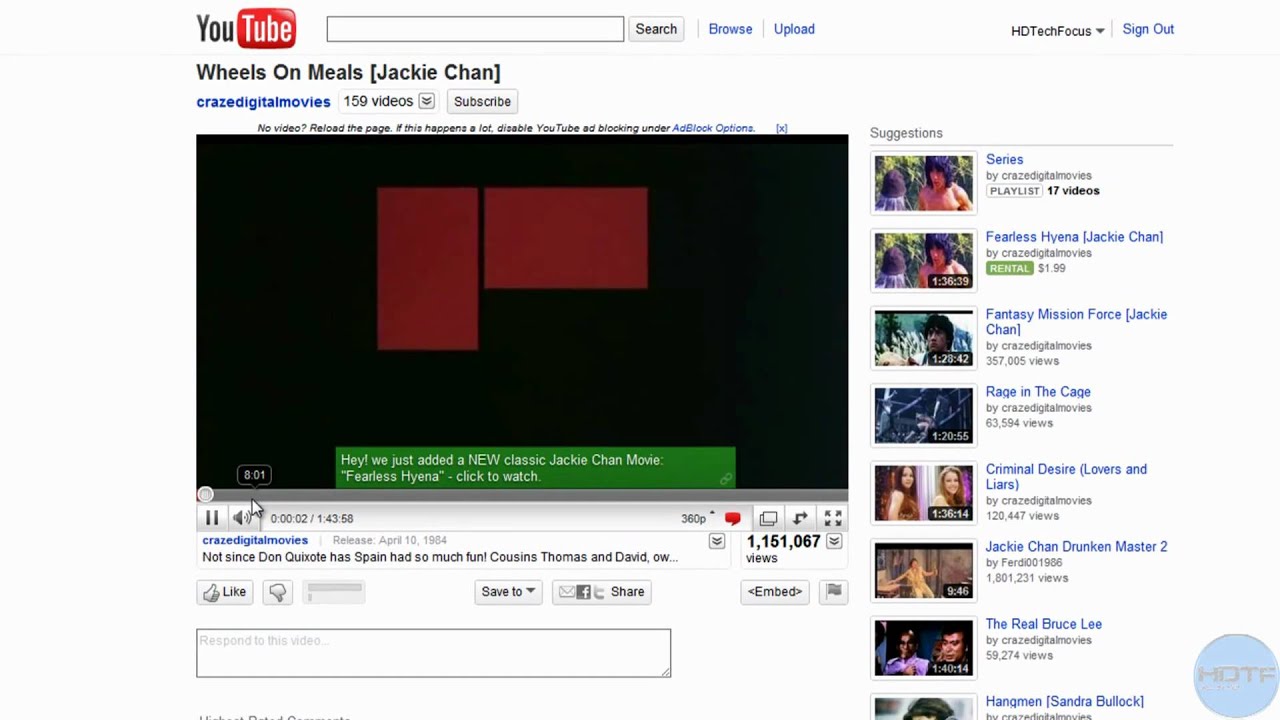
Task: Open Criminal Desire (Lovers and Liars) link
Action: (x=1066, y=476)
